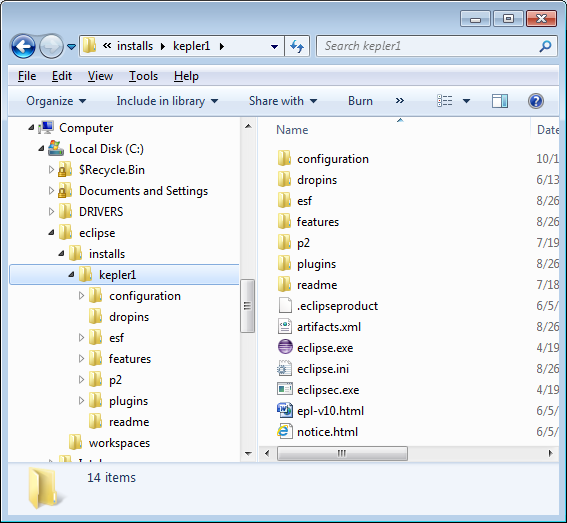Collapse the kepler1 tree node

pos(71,275)
